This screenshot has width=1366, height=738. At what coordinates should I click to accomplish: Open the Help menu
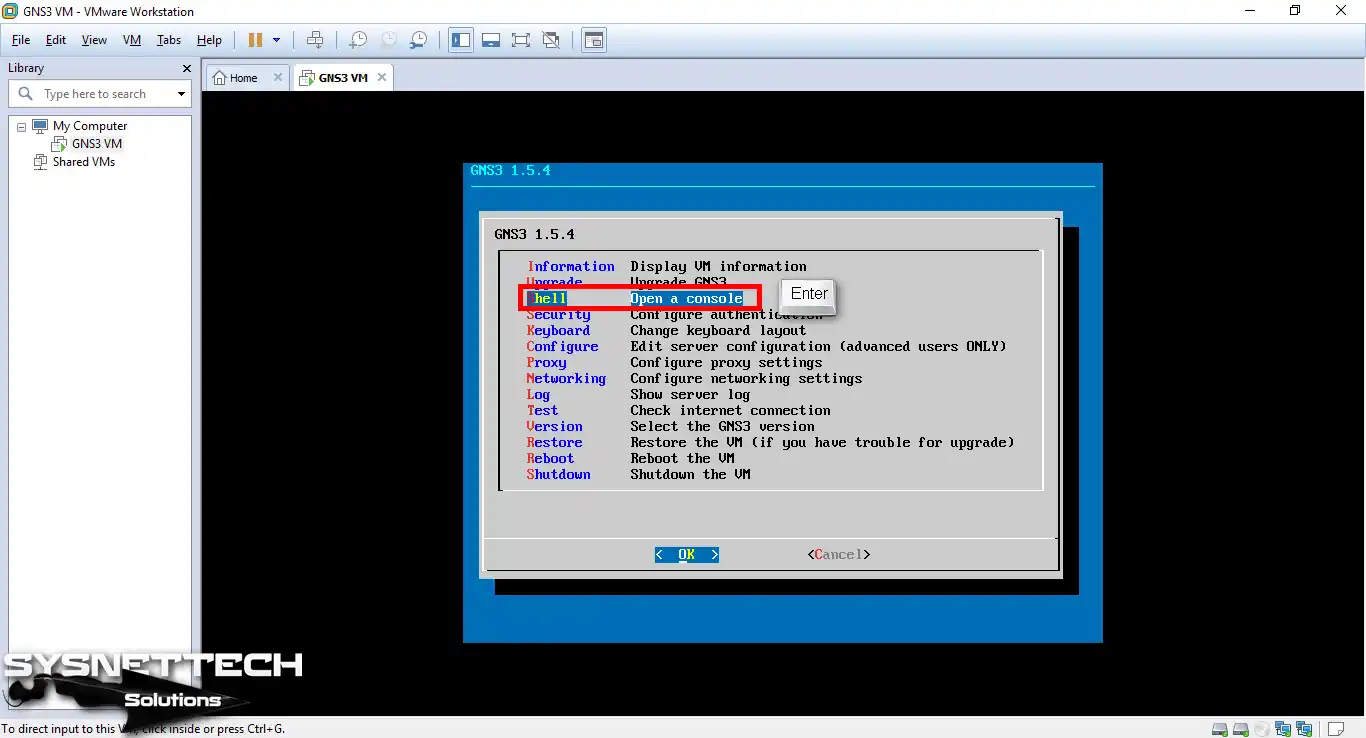click(209, 40)
